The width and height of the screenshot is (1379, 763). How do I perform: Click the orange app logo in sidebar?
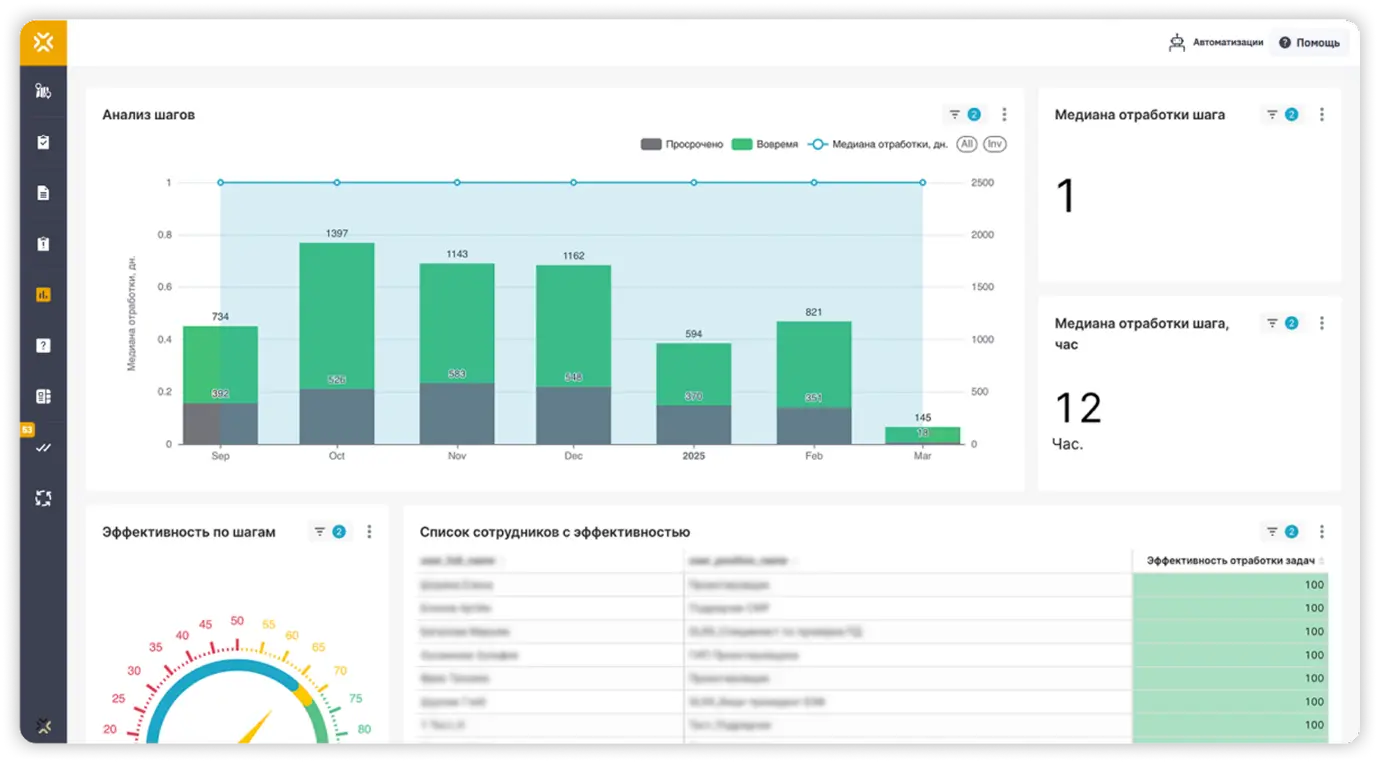(x=43, y=42)
